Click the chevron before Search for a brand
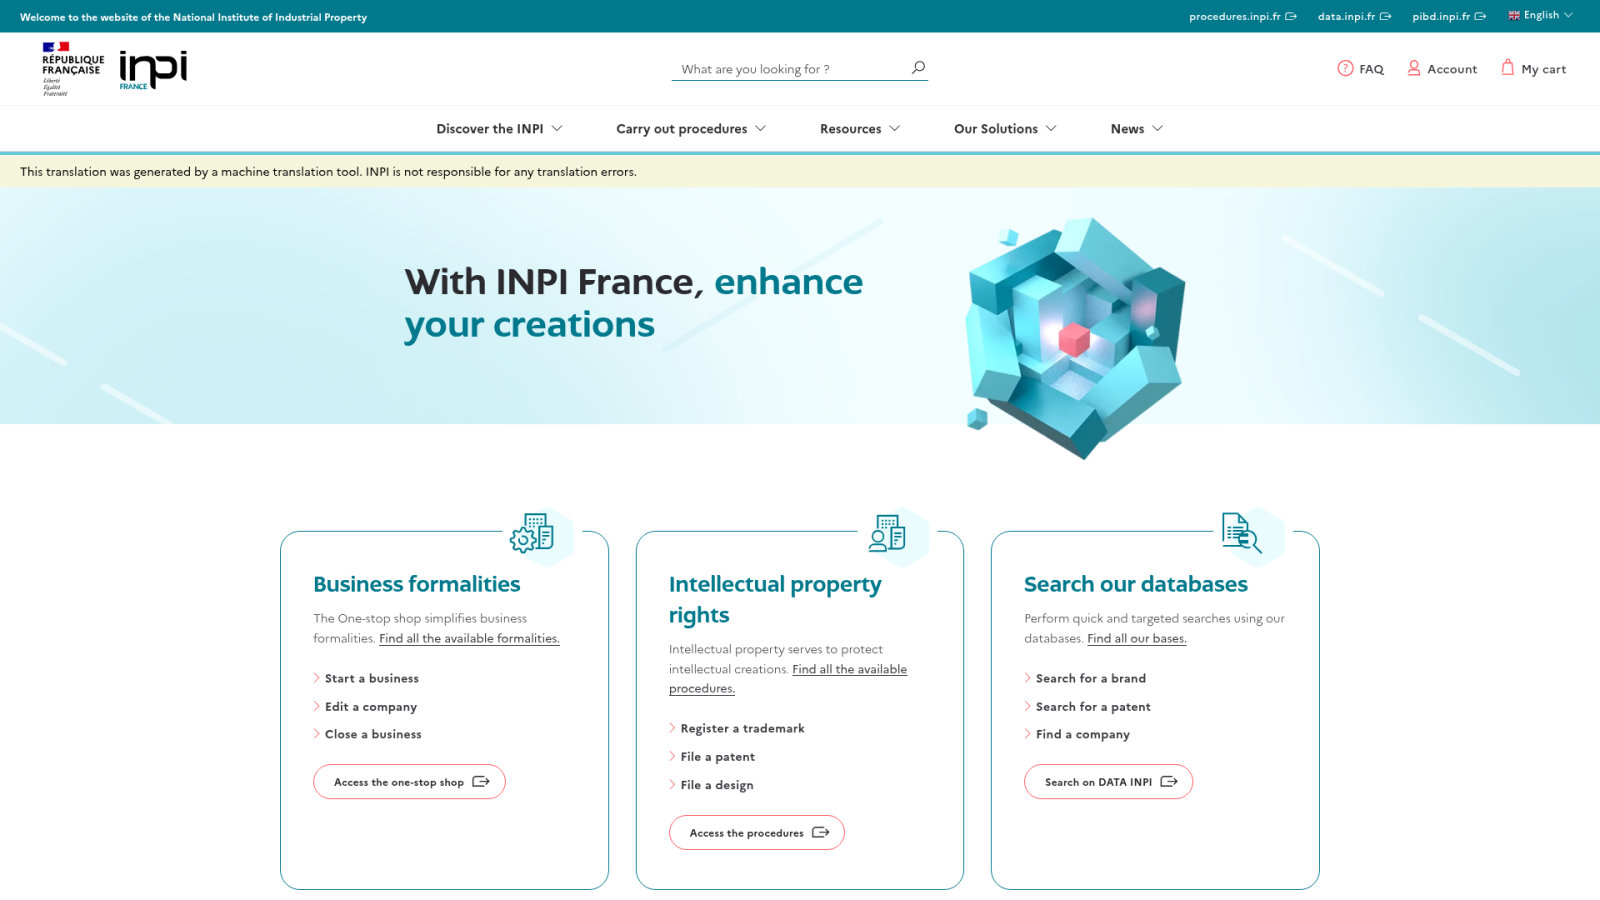 [x=1028, y=678]
